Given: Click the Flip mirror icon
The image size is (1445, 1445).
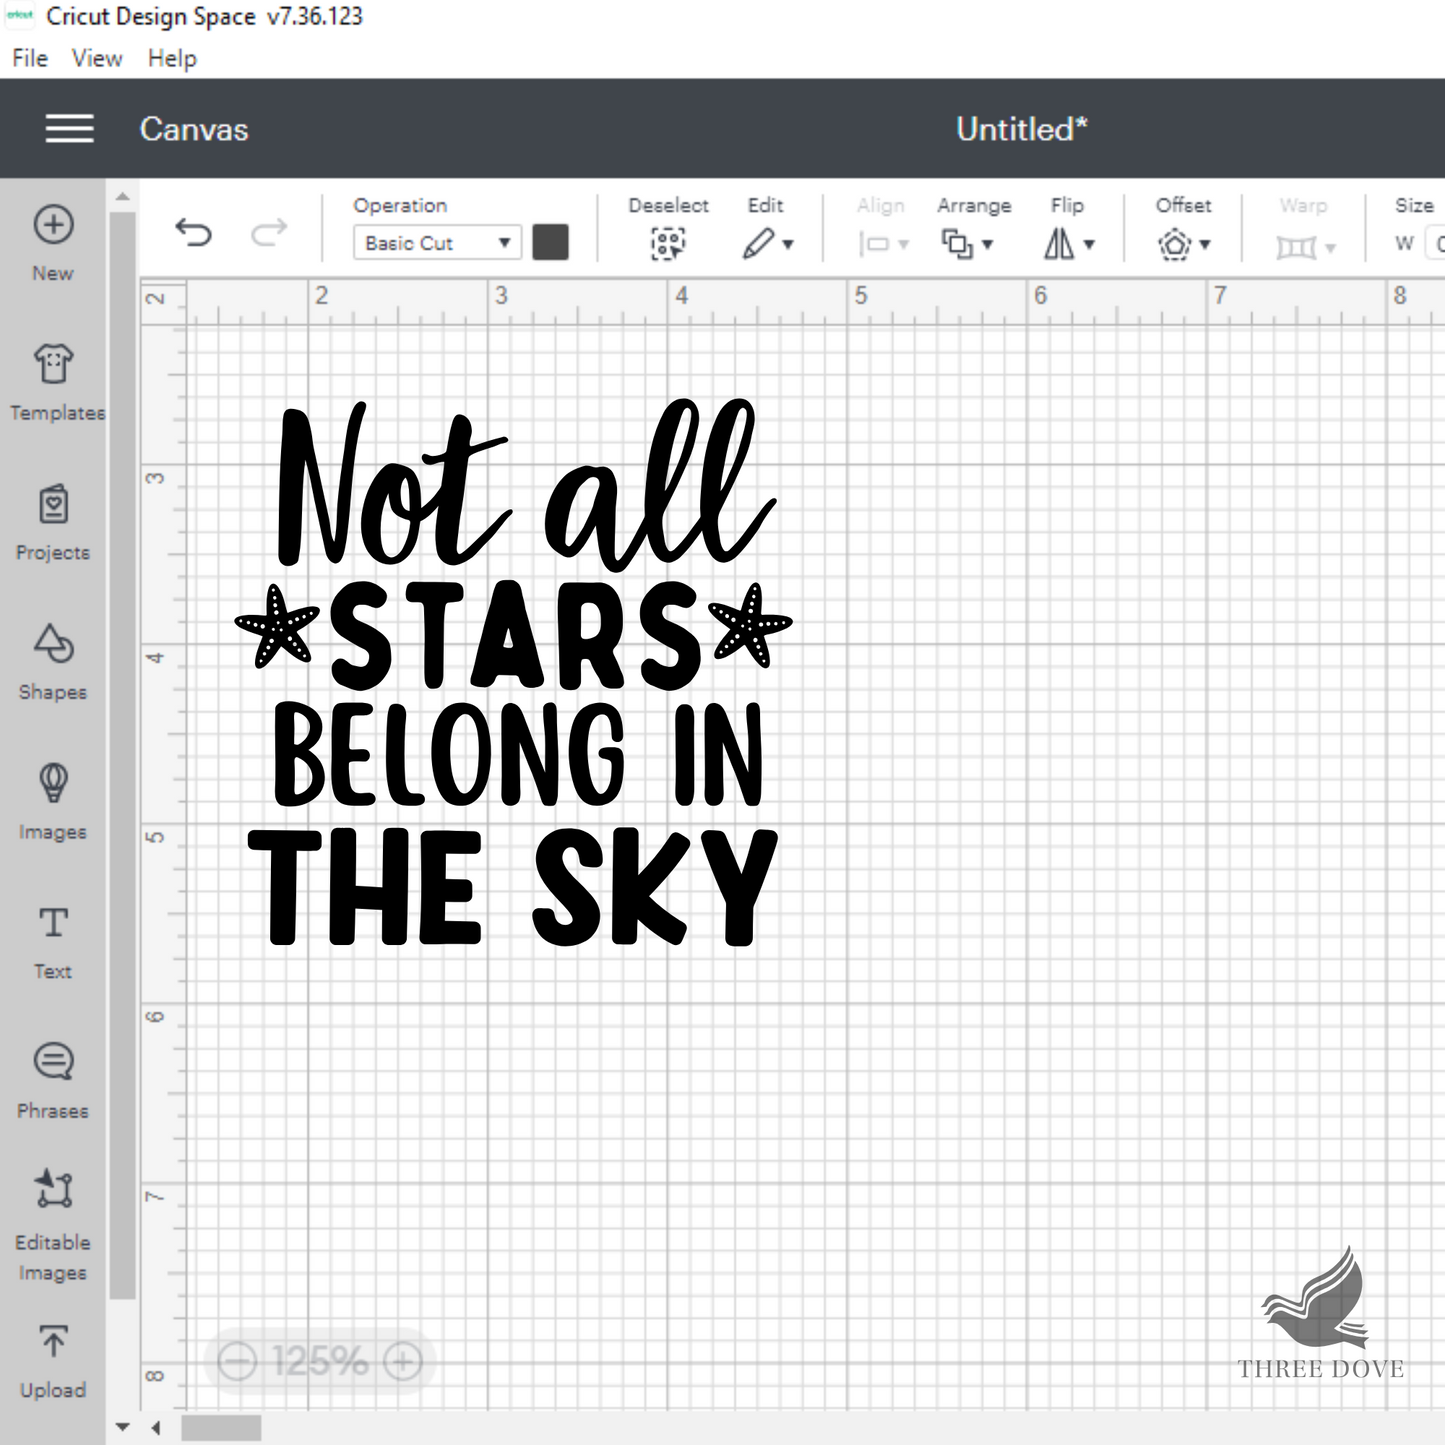Looking at the screenshot, I should pos(1059,243).
